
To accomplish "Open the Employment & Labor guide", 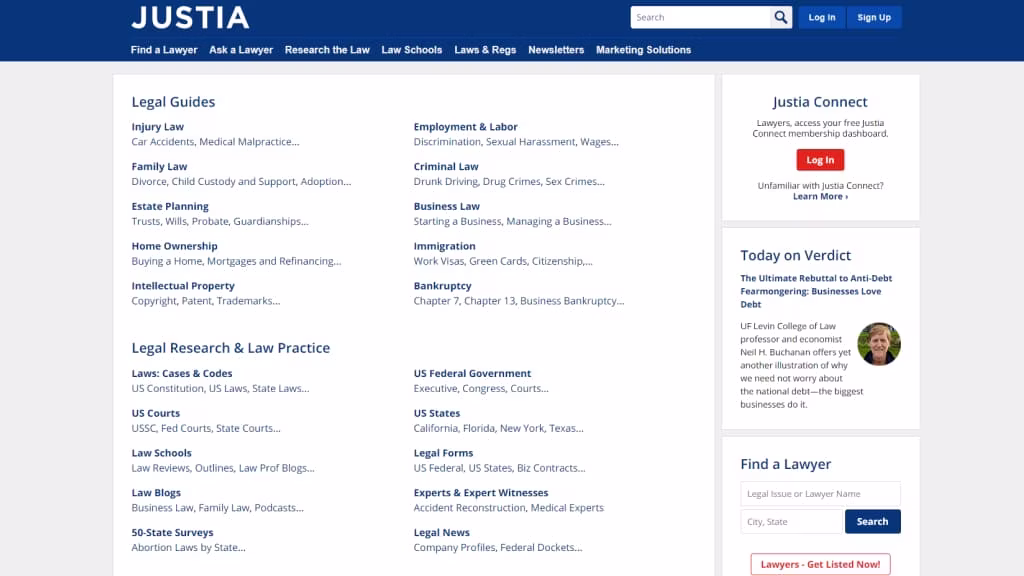I will 466,127.
